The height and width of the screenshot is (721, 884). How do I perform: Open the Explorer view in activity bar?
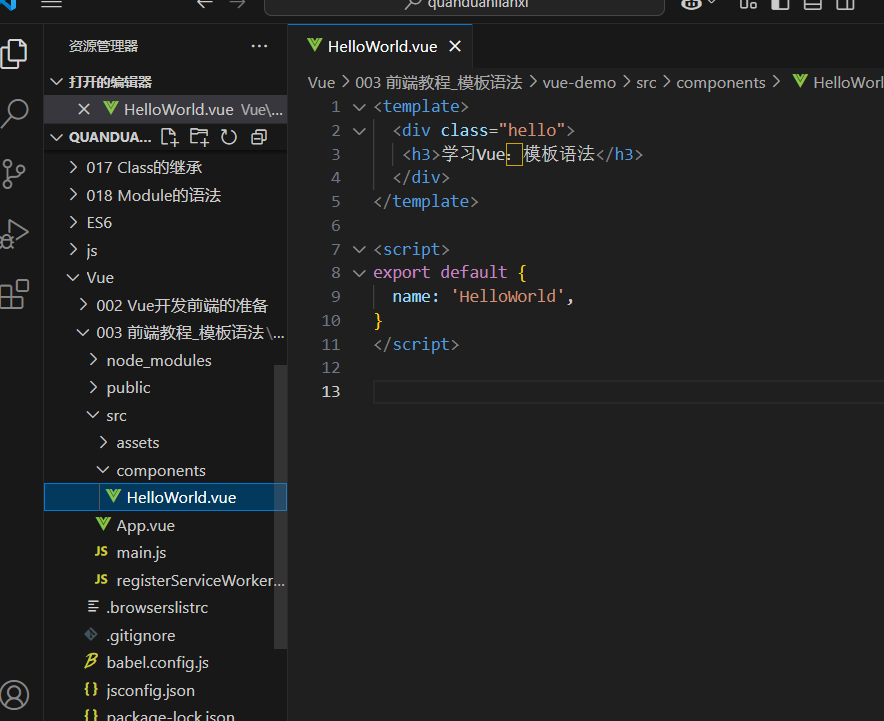(14, 54)
